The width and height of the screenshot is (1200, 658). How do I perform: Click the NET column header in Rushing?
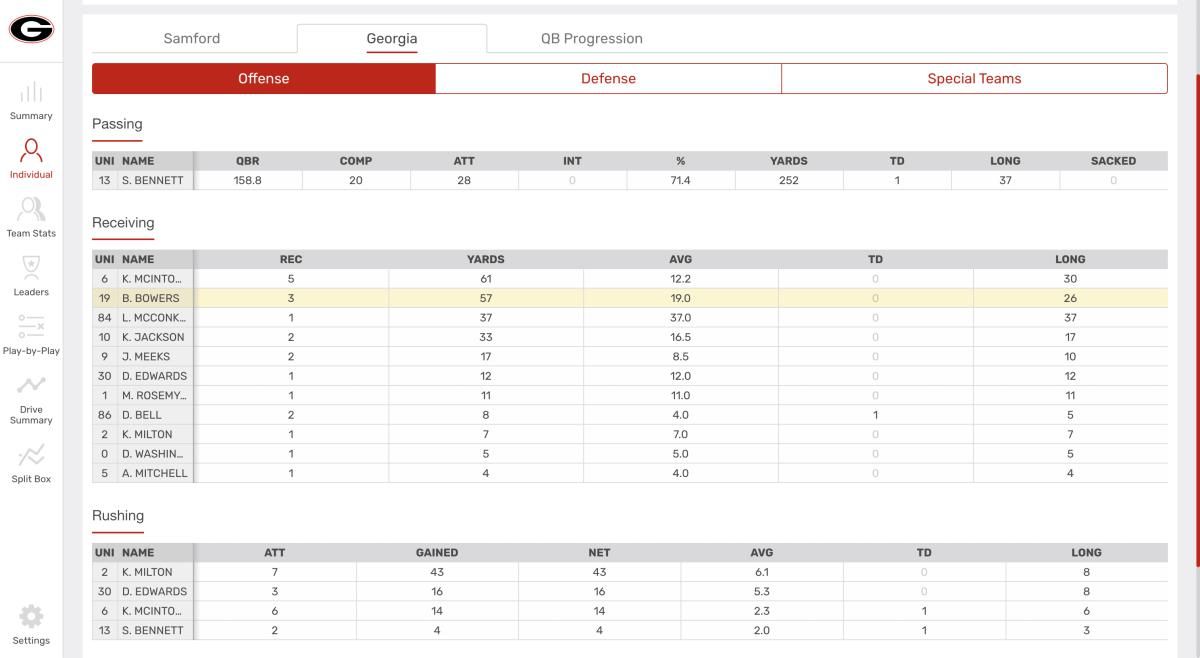point(599,553)
